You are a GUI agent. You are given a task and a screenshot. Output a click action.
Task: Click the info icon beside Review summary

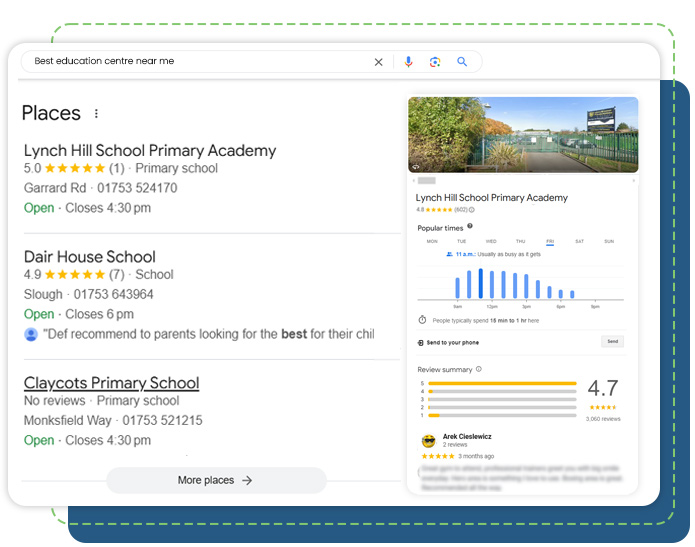point(479,369)
